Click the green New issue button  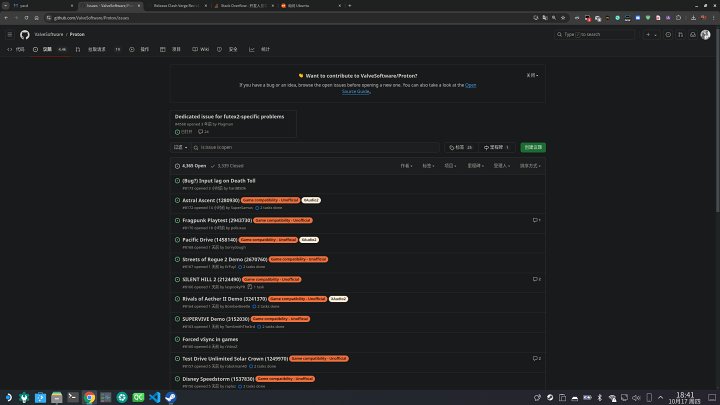[x=533, y=147]
